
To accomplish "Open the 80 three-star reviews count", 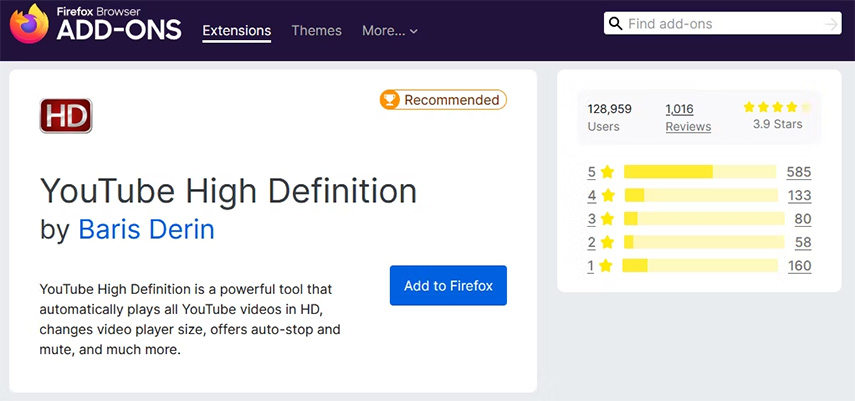I will tap(803, 219).
